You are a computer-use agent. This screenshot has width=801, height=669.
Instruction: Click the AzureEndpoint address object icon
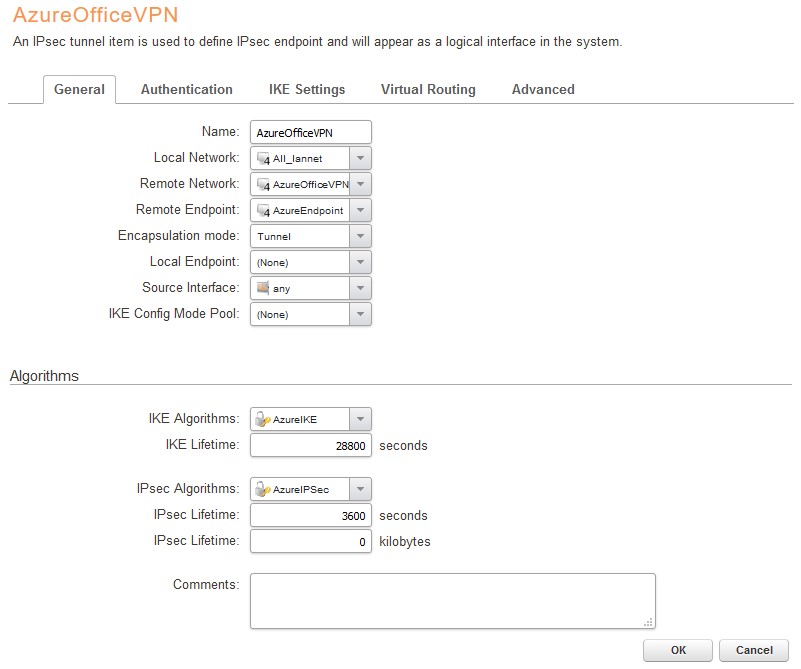[x=263, y=210]
